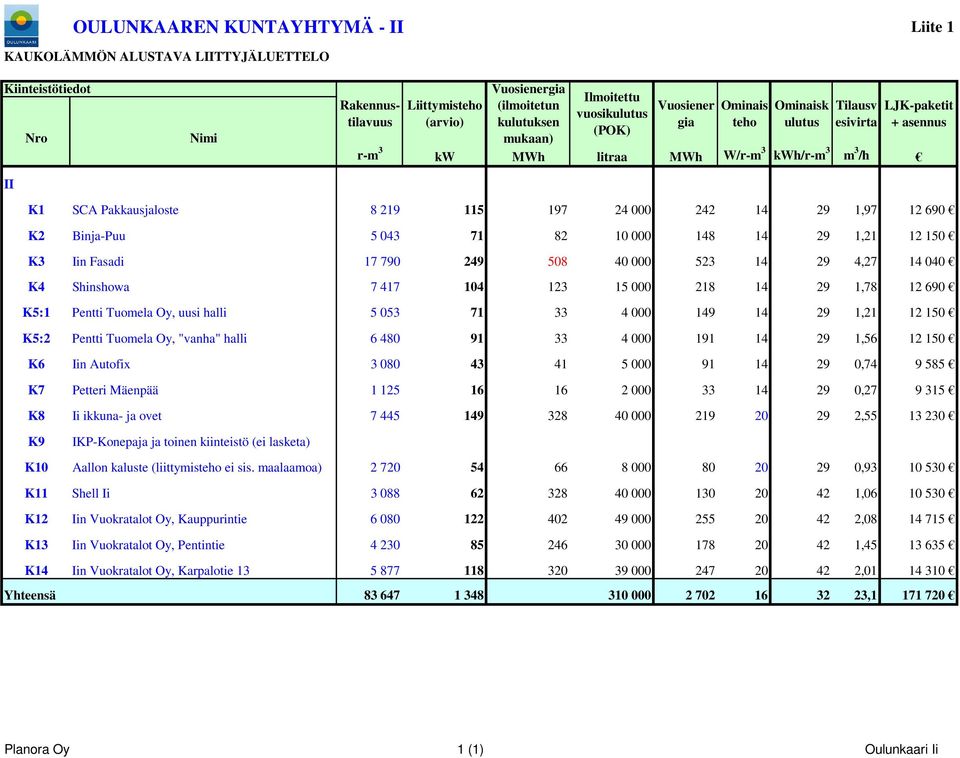Click the Oulunkaari logo in the header
Viewport: 960px width, 758px height.
coord(21,25)
